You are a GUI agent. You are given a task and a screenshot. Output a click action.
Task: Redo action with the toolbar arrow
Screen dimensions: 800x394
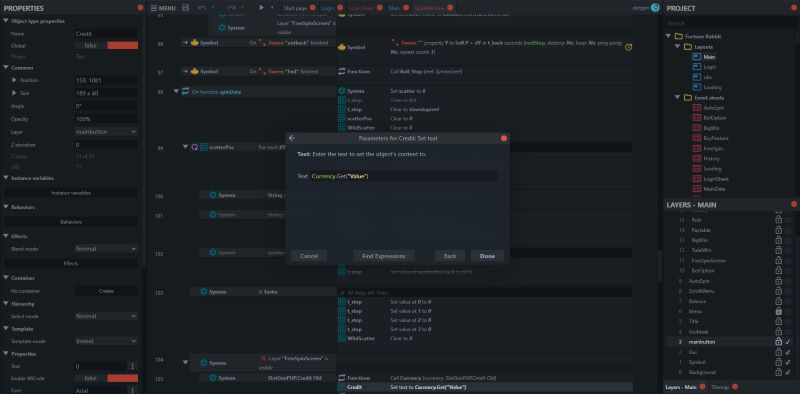(x=232, y=8)
